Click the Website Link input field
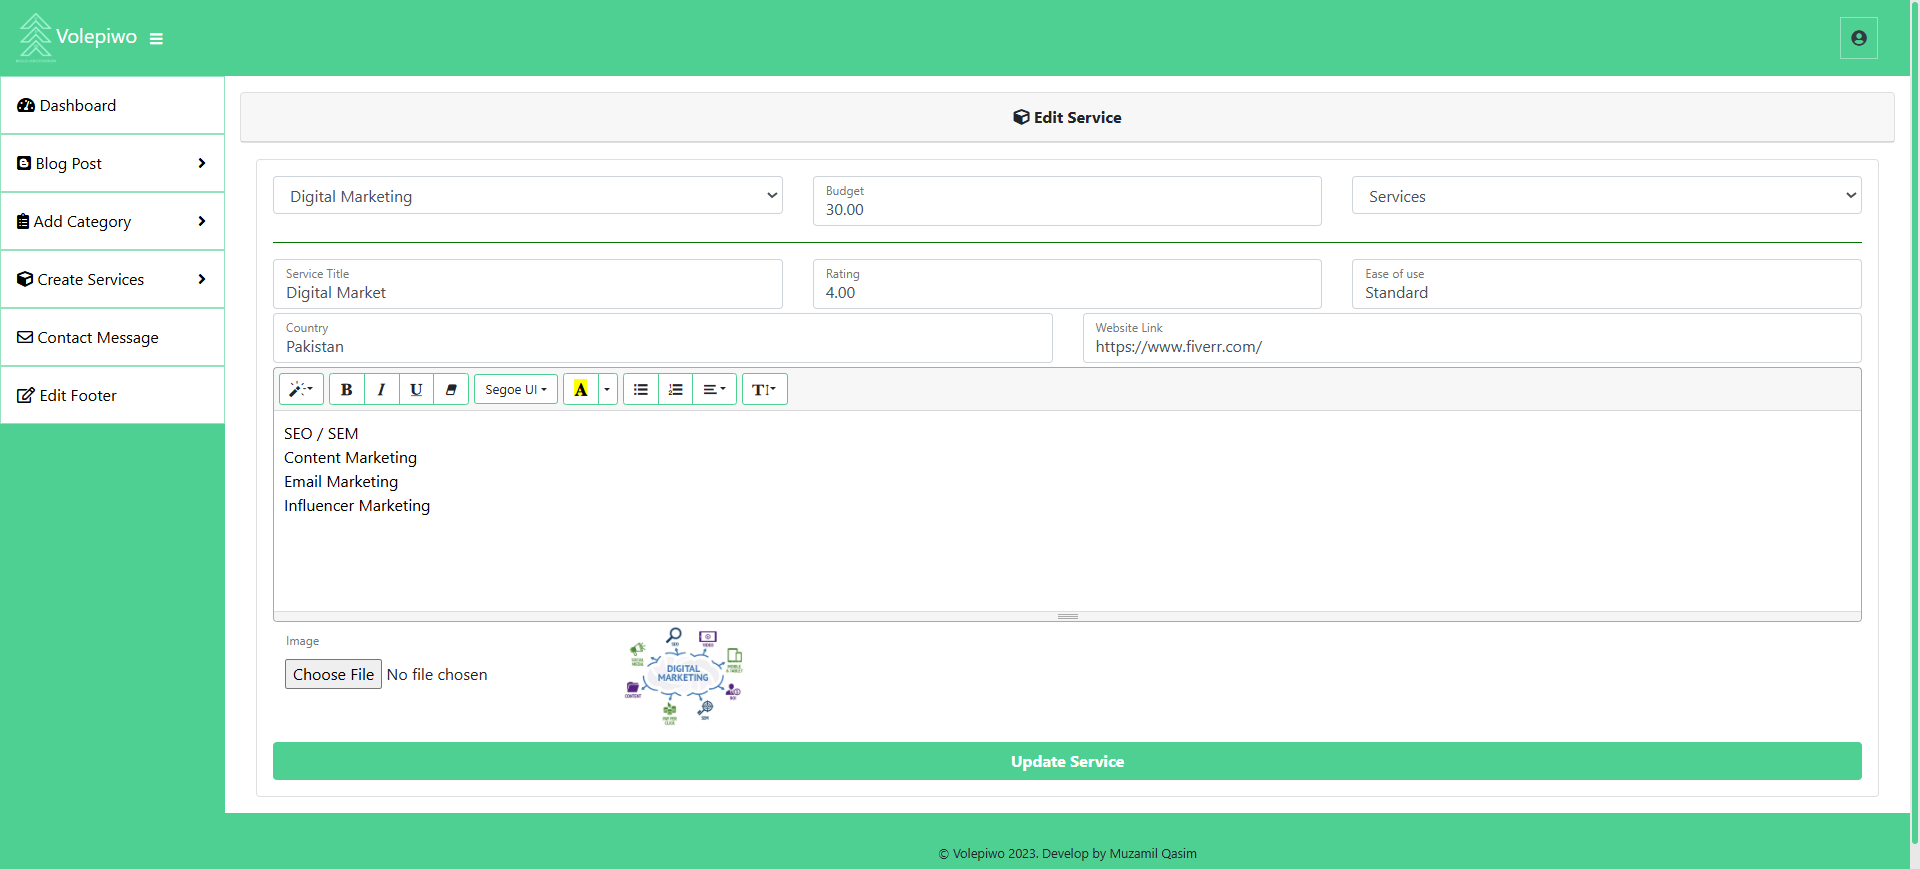 pos(1471,346)
